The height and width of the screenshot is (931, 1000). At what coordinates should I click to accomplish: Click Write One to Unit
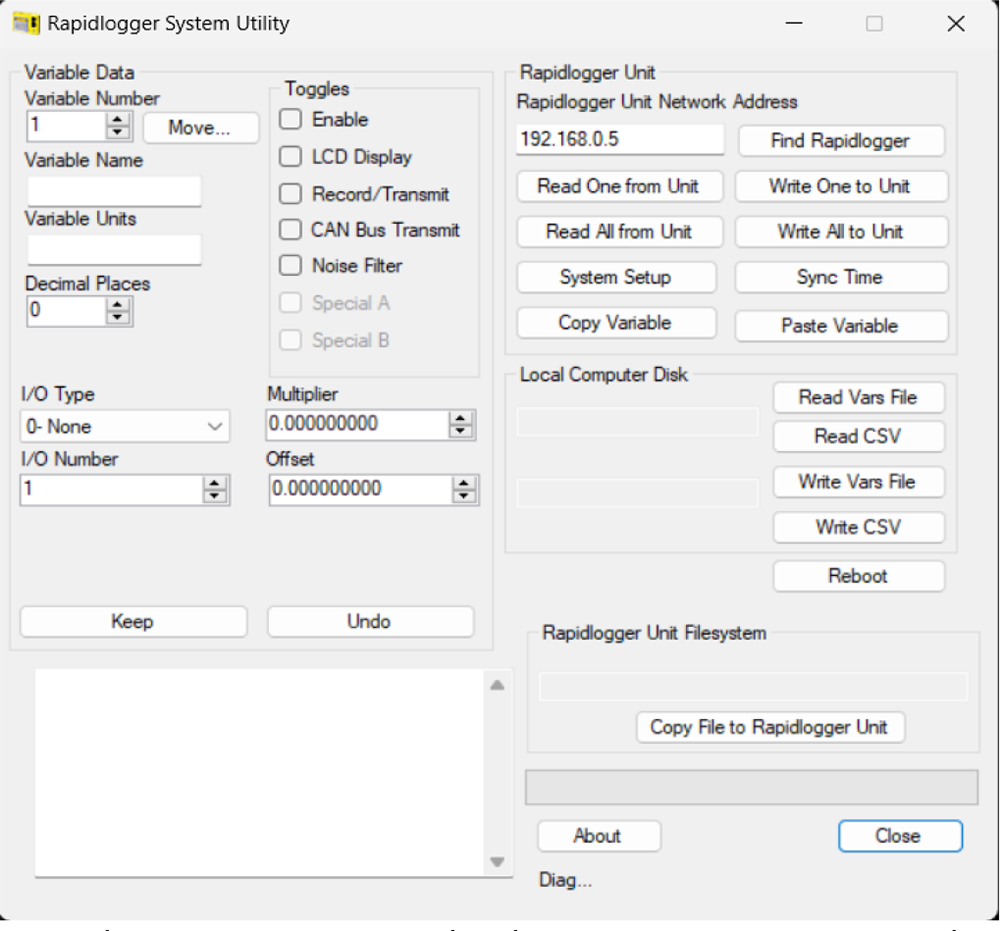(x=841, y=186)
